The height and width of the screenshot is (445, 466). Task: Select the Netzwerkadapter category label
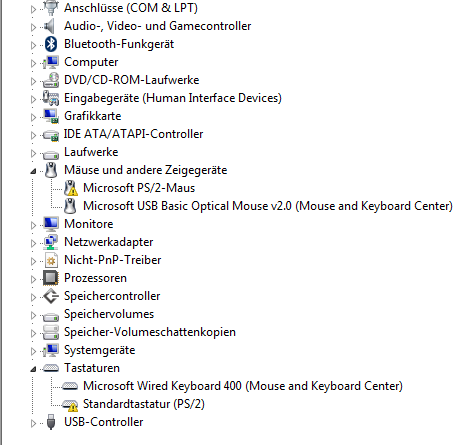109,242
